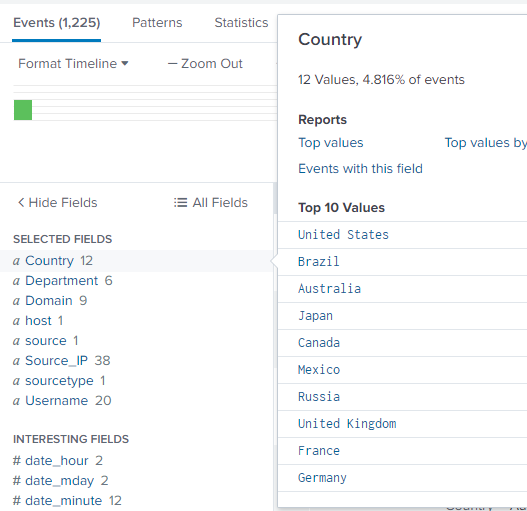This screenshot has width=527, height=511.
Task: Open All Fields
Action: (211, 203)
